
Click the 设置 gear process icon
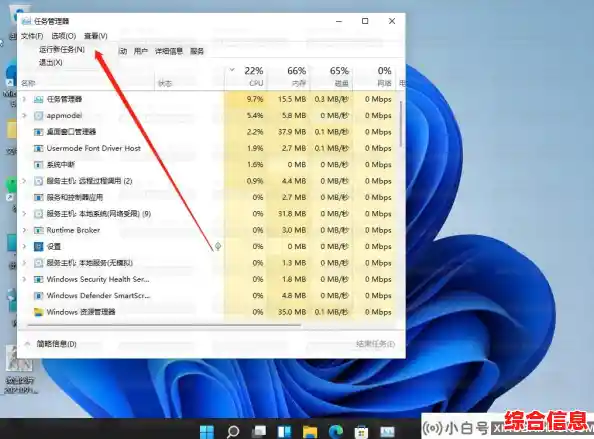(38, 247)
